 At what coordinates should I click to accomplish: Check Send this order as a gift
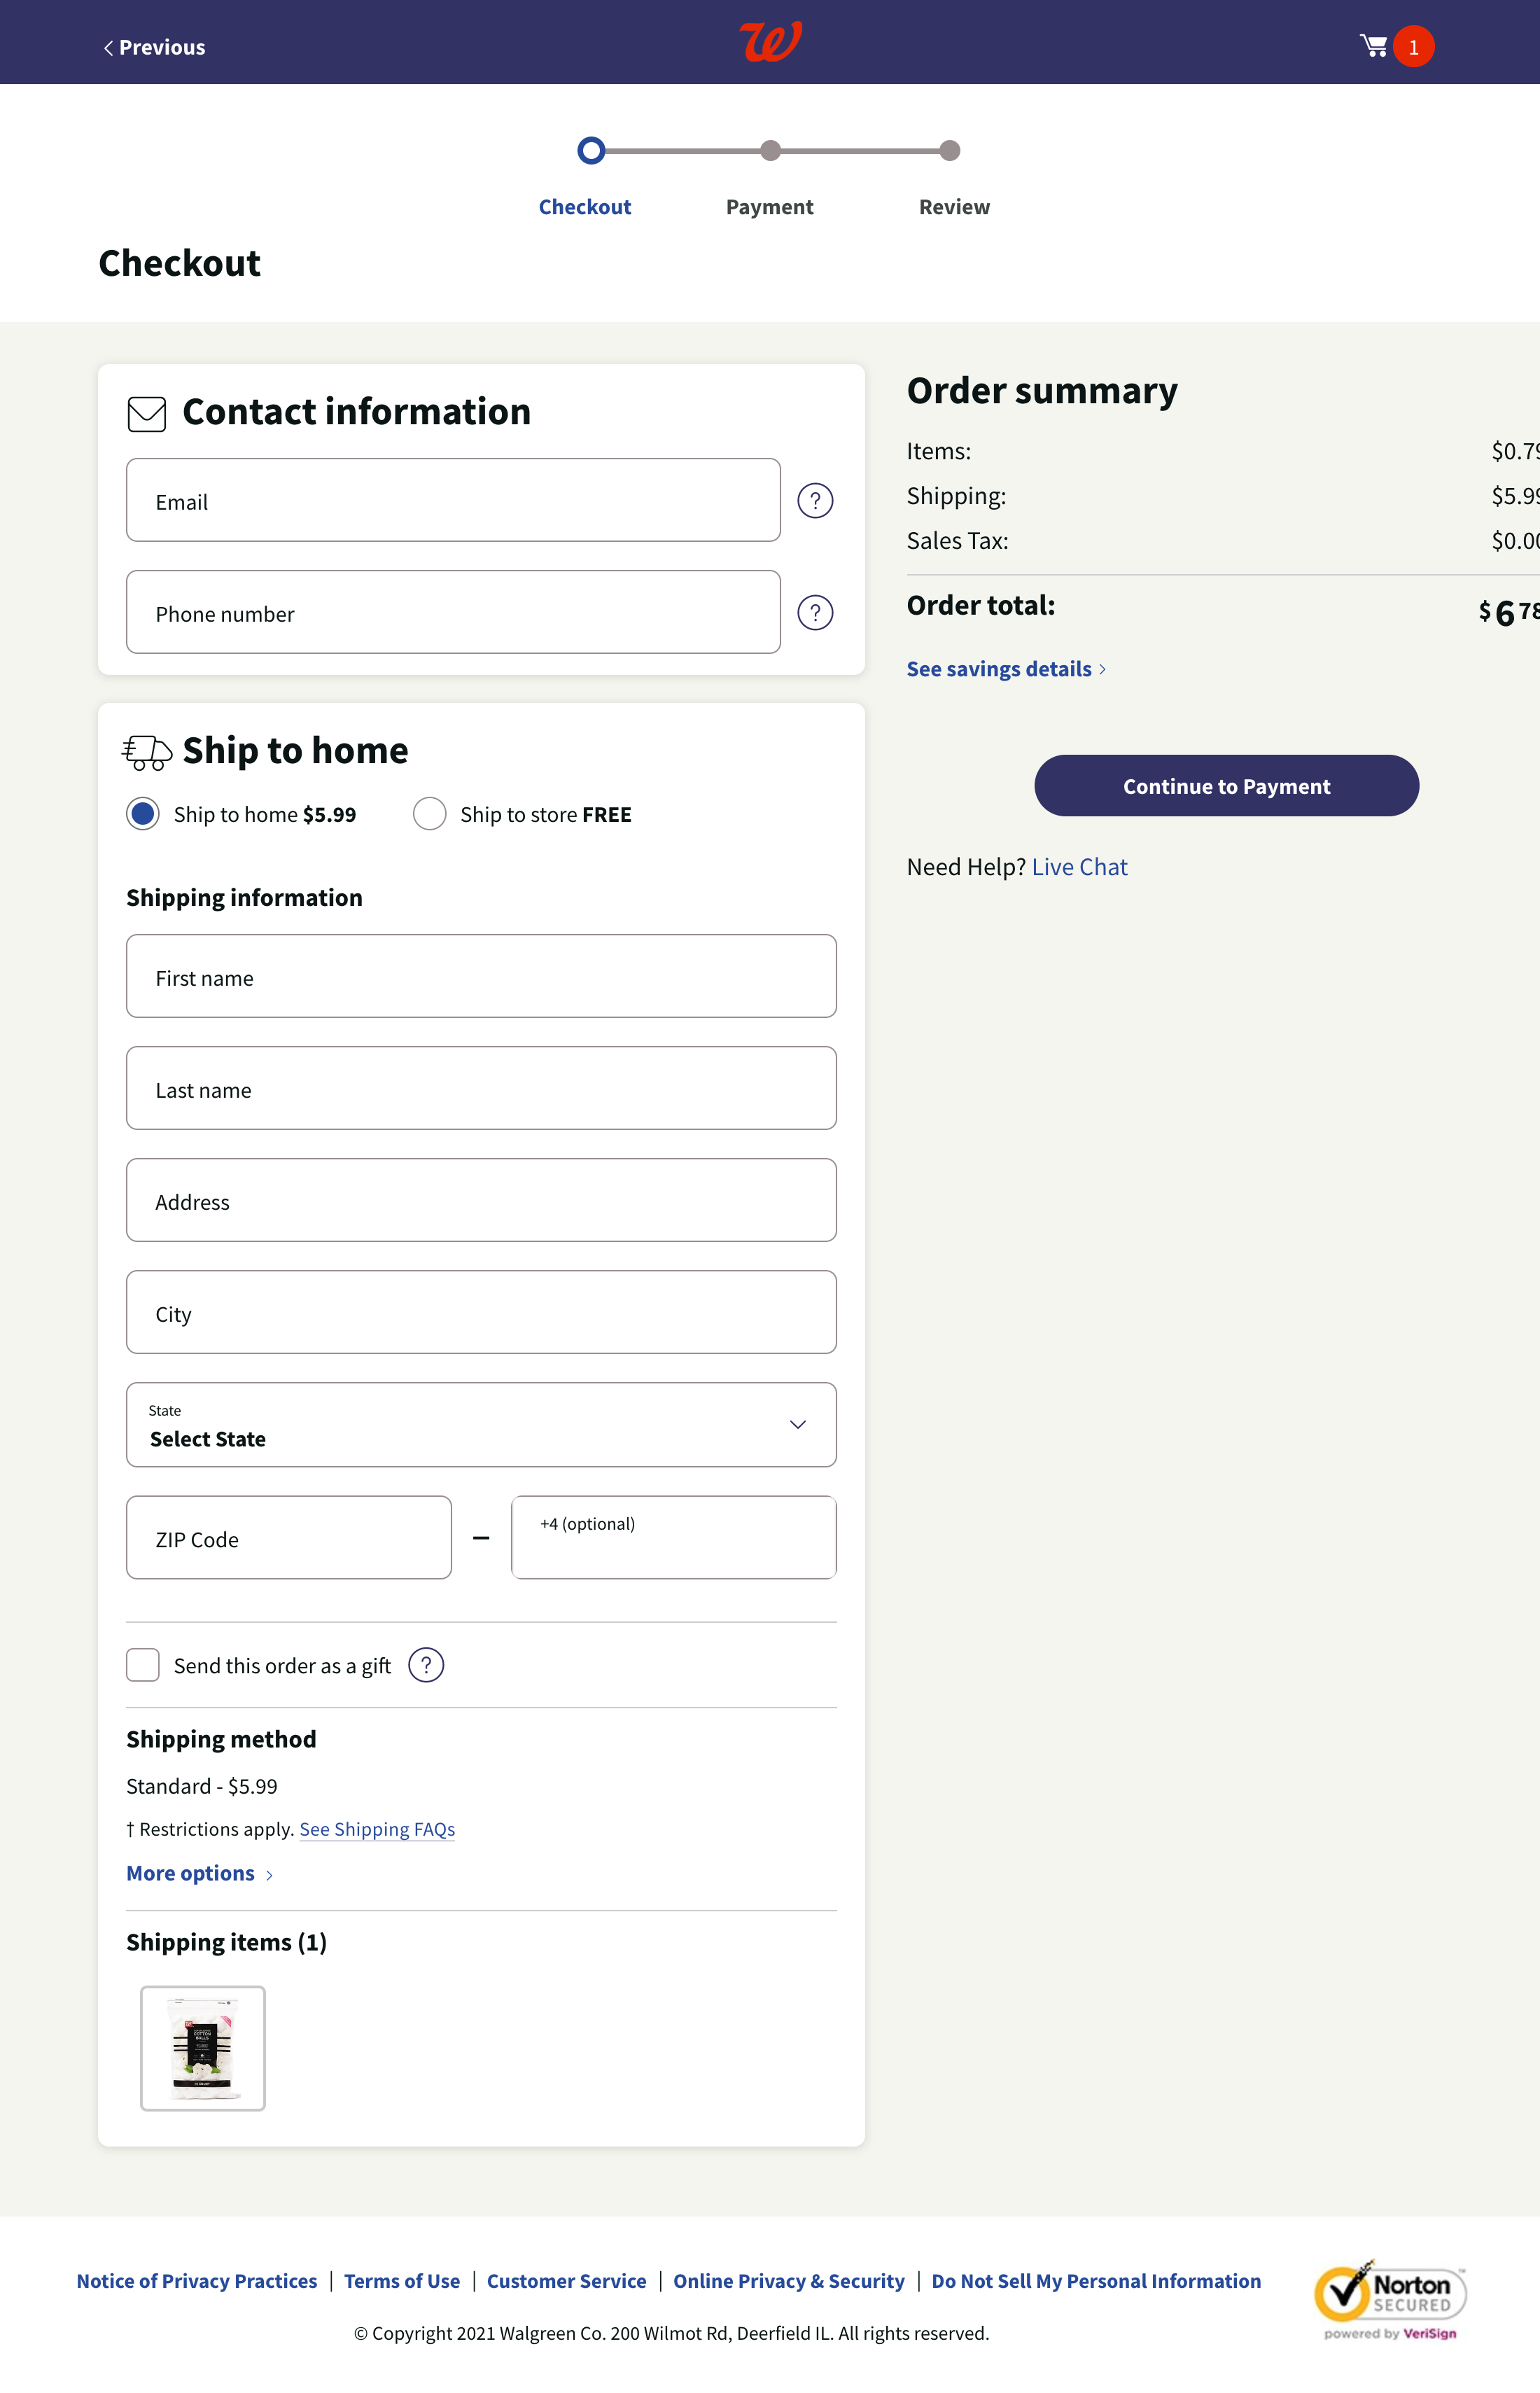point(143,1665)
